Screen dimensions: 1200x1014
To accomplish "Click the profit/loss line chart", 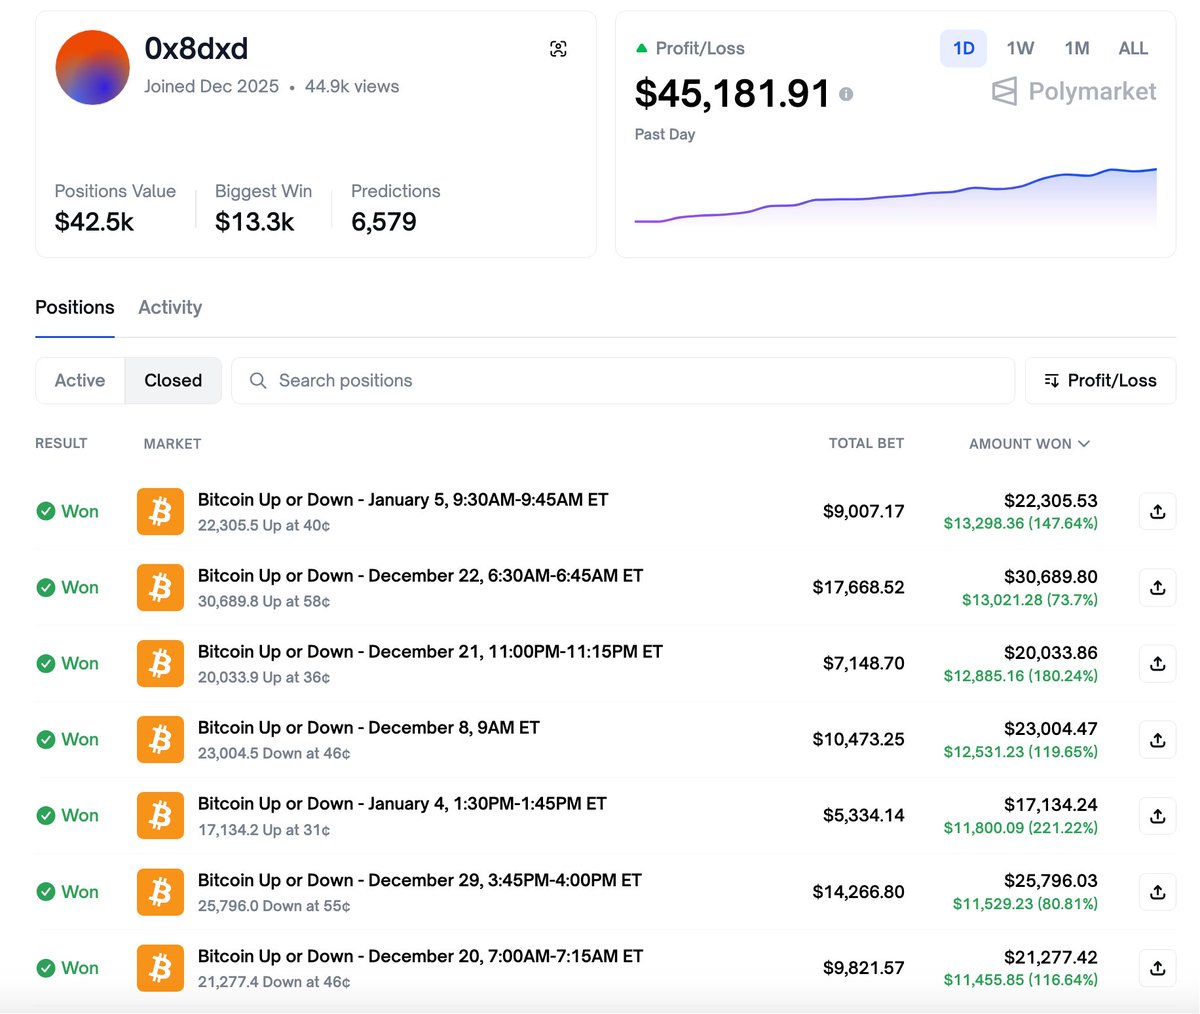I will point(895,196).
